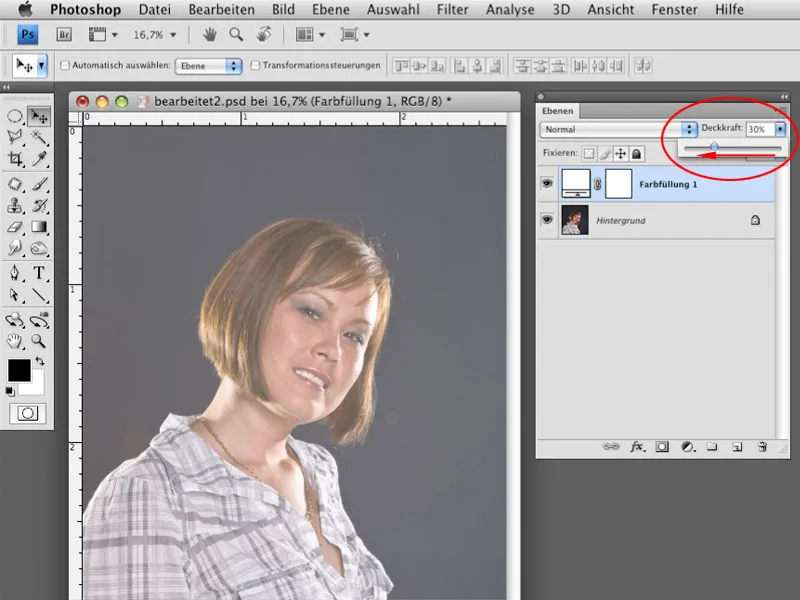Screen dimensions: 800x600
Task: Select the Type tool
Action: [39, 273]
